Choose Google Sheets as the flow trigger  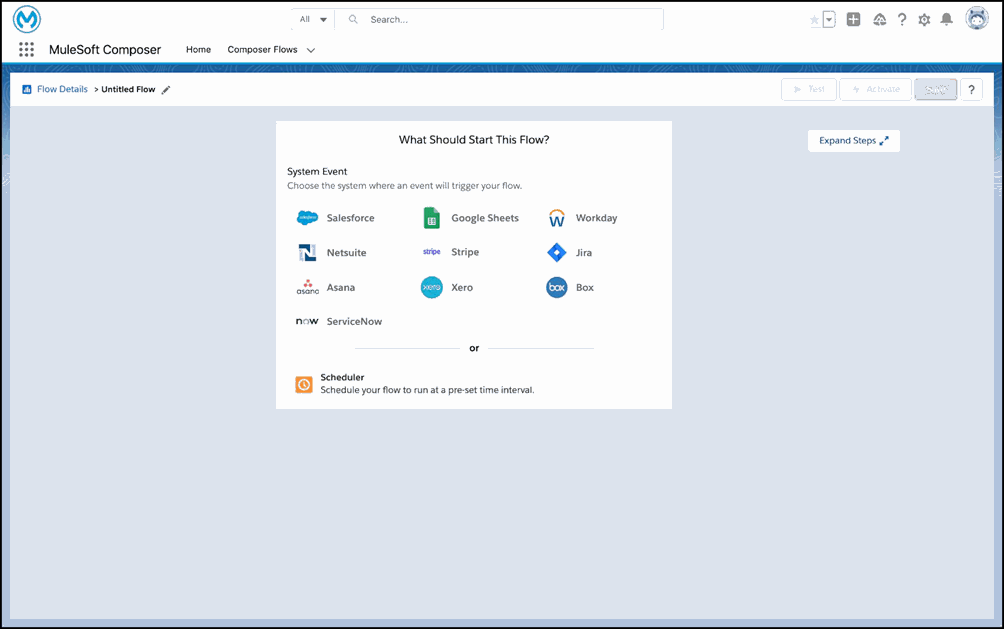432,218
